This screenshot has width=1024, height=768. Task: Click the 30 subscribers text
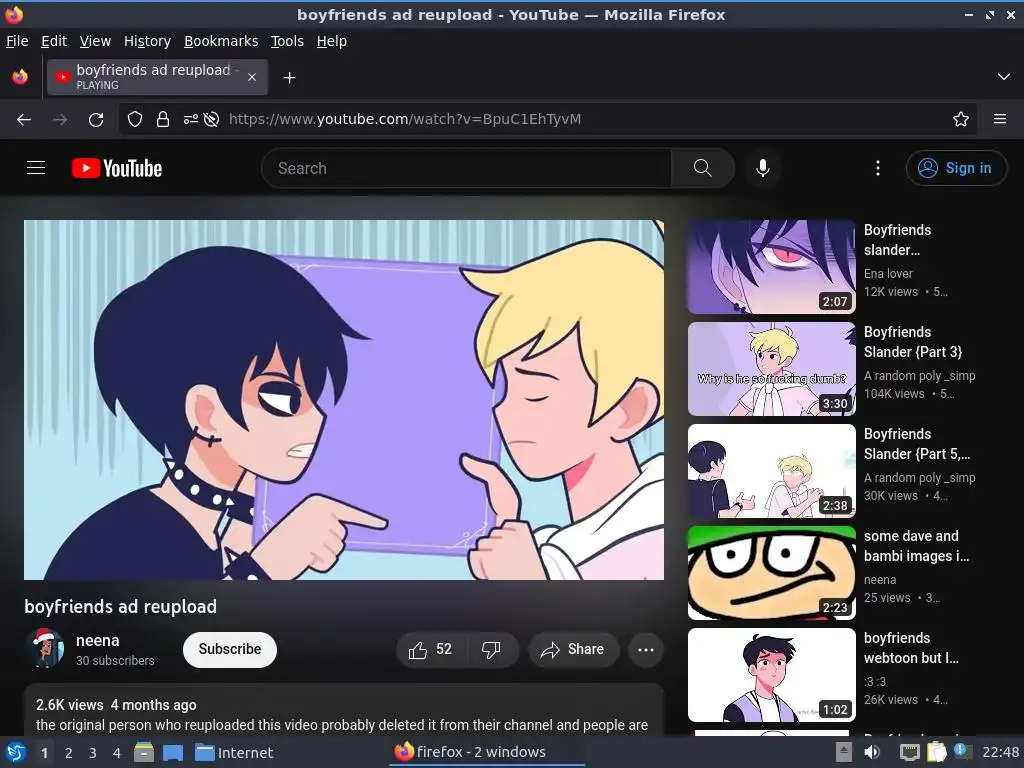pos(115,660)
